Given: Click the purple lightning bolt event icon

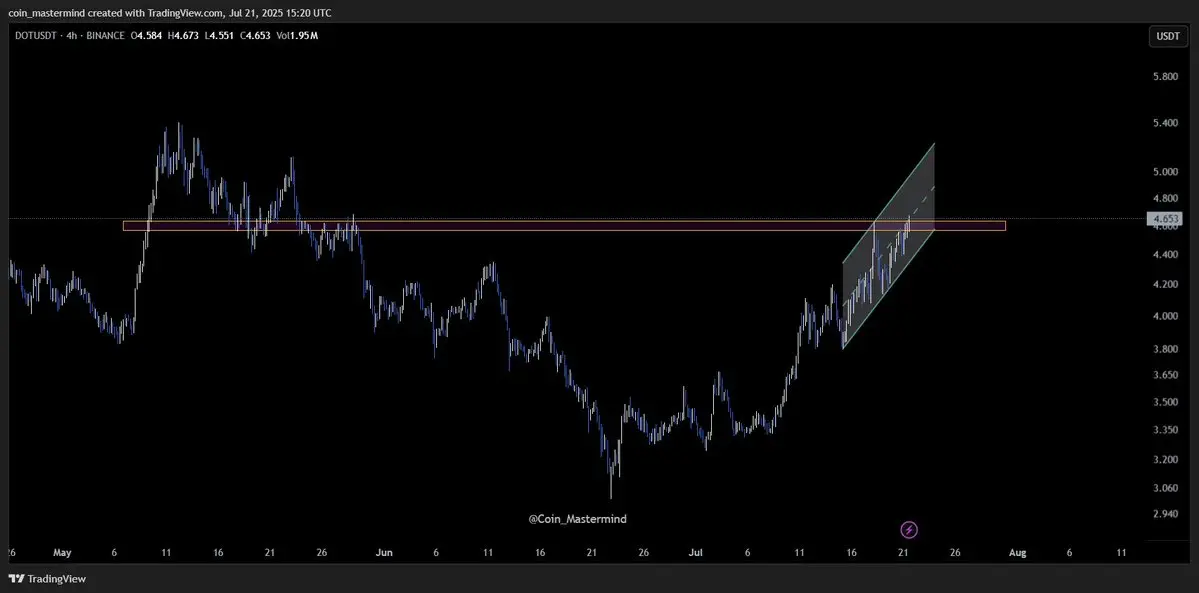Looking at the screenshot, I should click(909, 529).
